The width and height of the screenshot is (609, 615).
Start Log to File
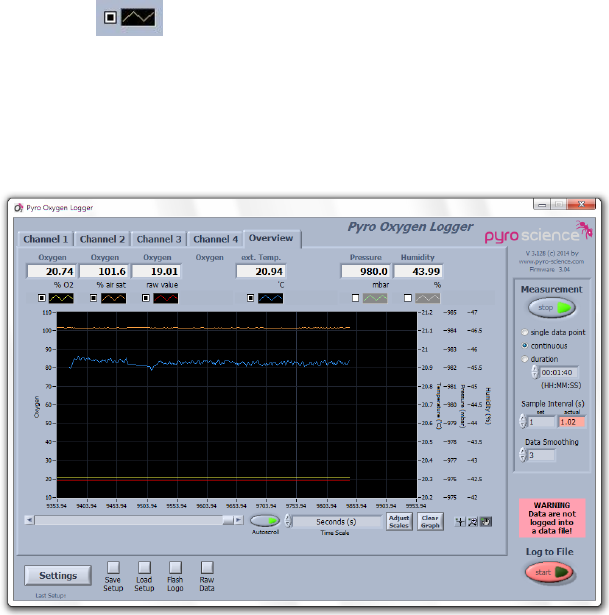[549, 572]
